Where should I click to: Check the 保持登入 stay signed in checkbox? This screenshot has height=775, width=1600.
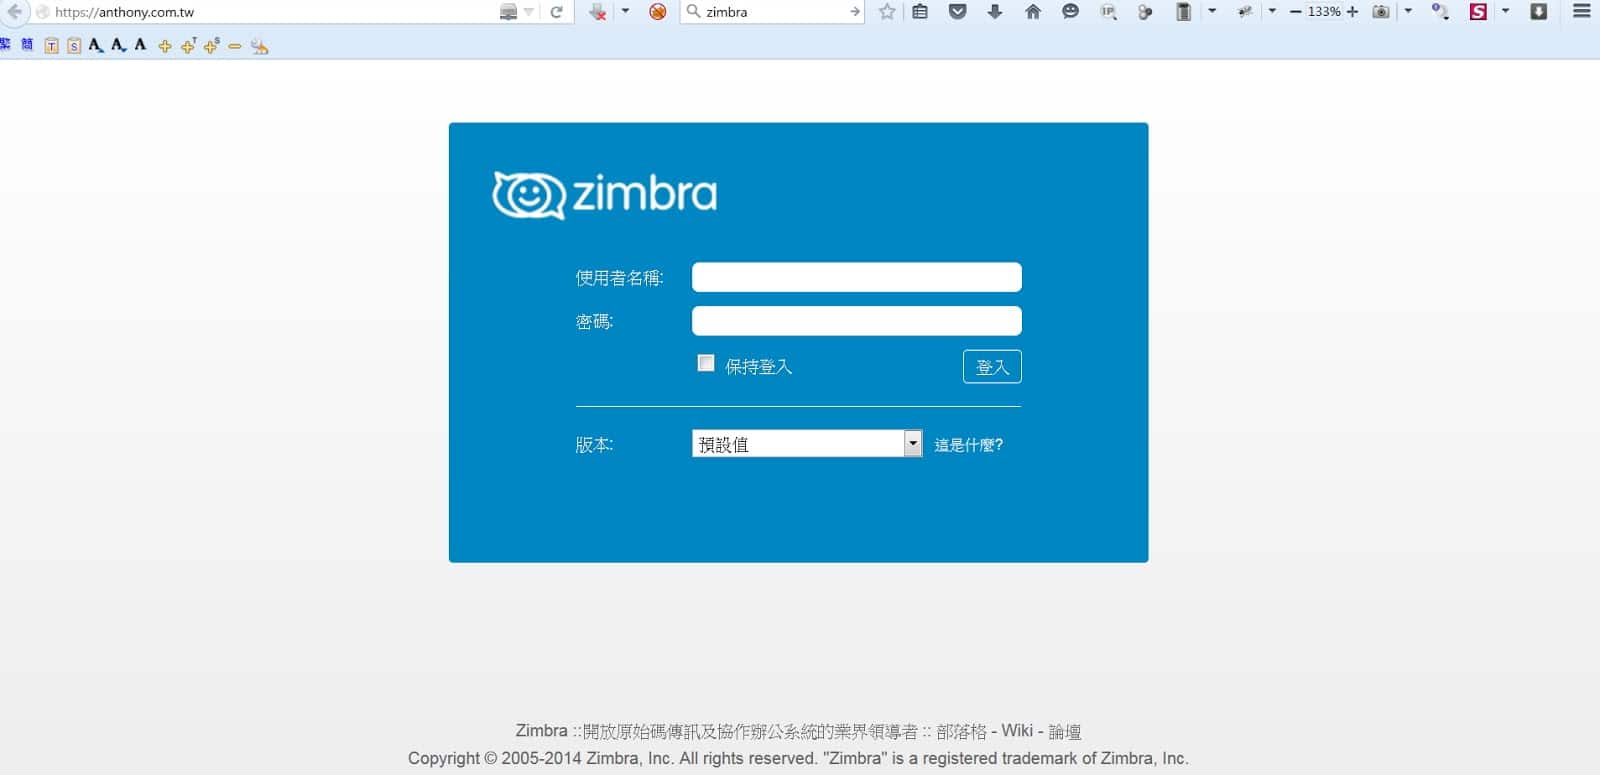[x=706, y=364]
